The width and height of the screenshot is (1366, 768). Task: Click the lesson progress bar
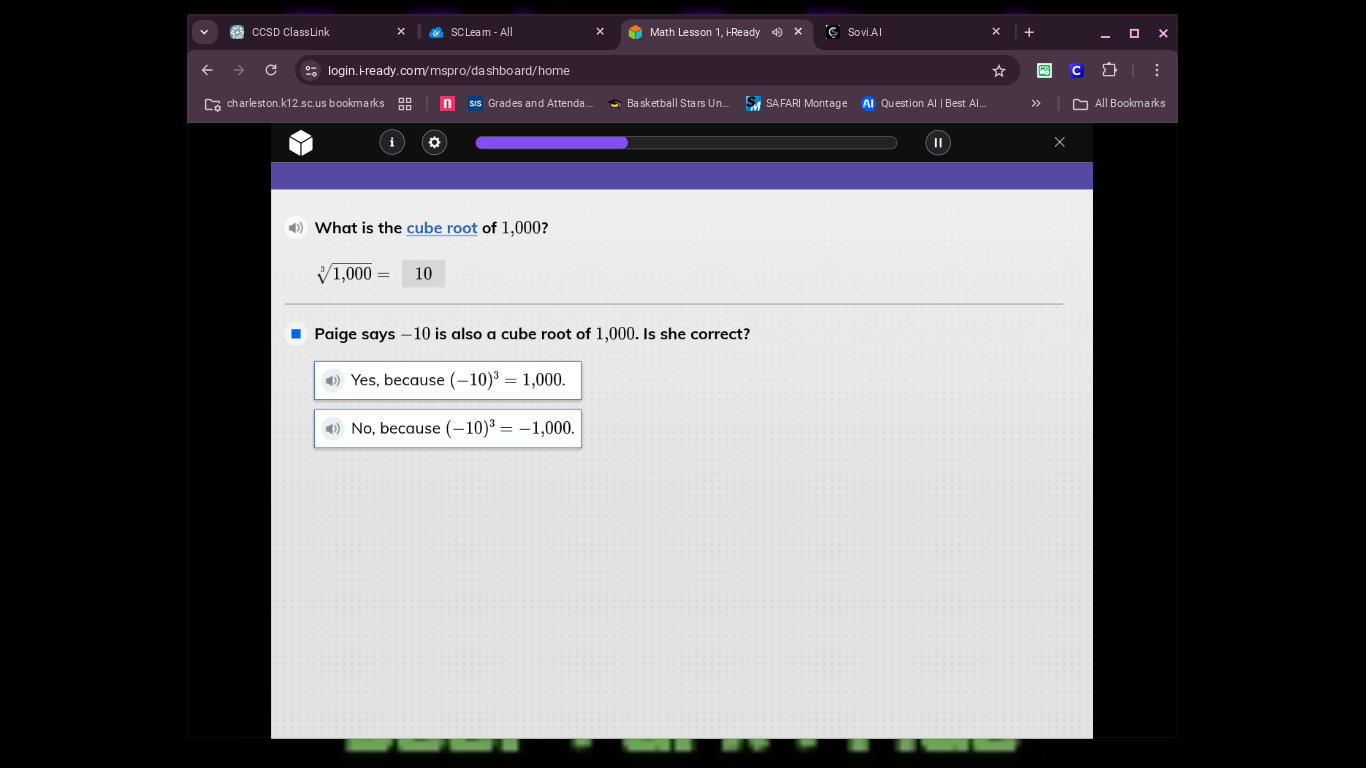click(686, 142)
